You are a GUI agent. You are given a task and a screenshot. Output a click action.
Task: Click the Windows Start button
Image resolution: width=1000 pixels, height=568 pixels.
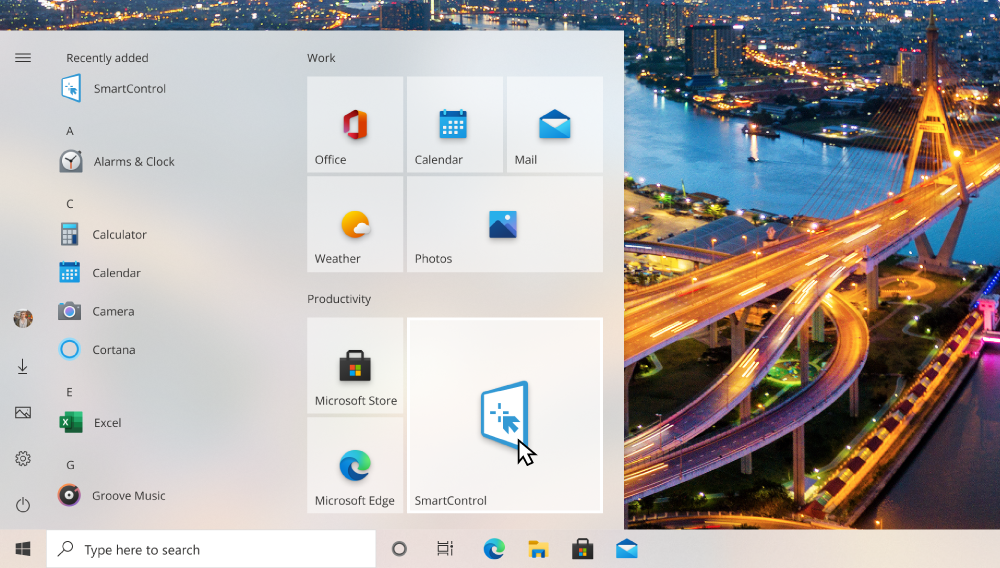click(x=23, y=549)
